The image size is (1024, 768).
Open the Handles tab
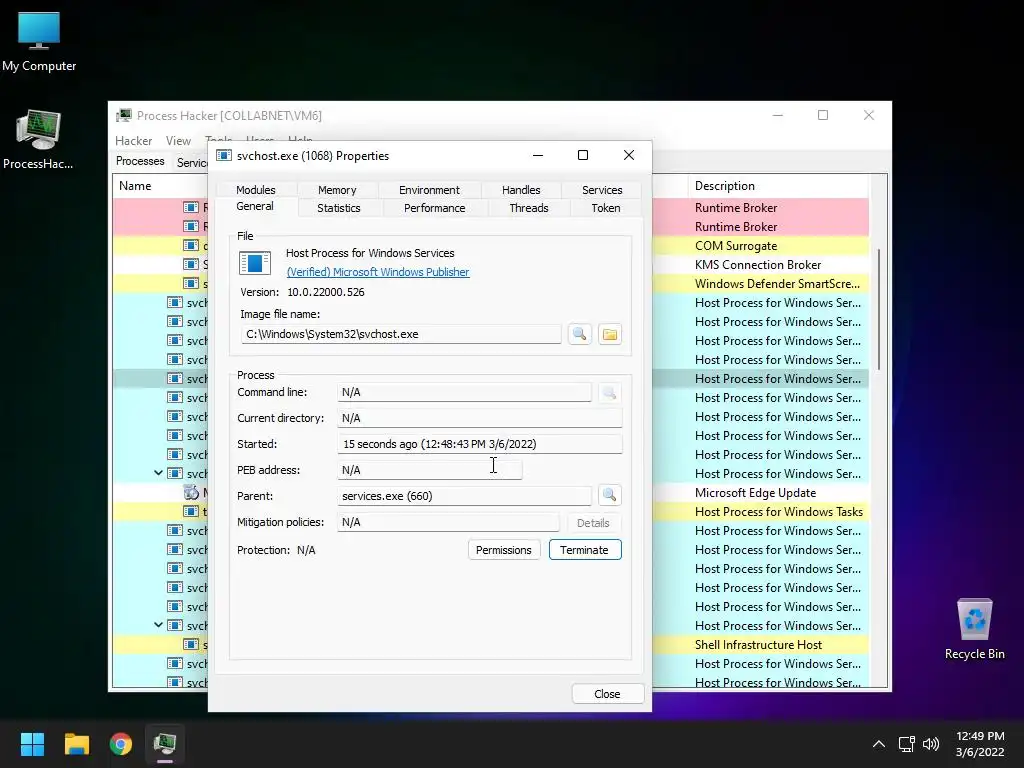(520, 190)
